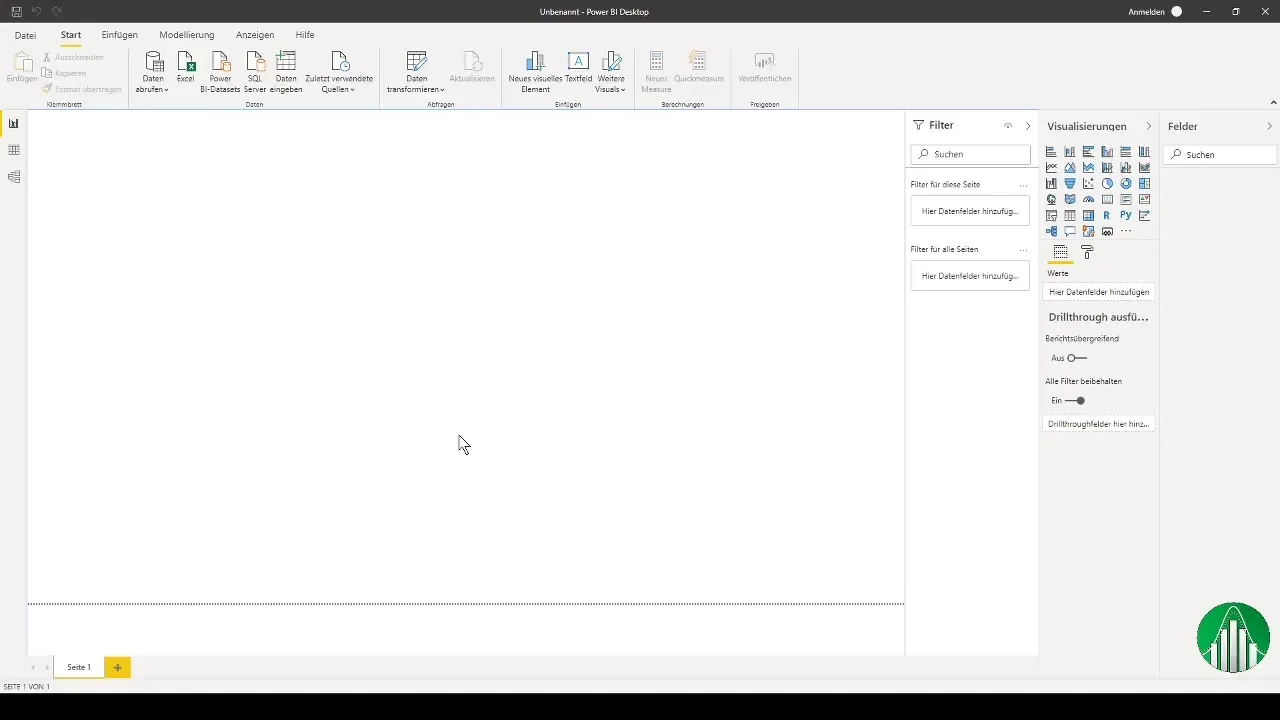Toggle Berichtsübergreifend switch

click(1077, 358)
